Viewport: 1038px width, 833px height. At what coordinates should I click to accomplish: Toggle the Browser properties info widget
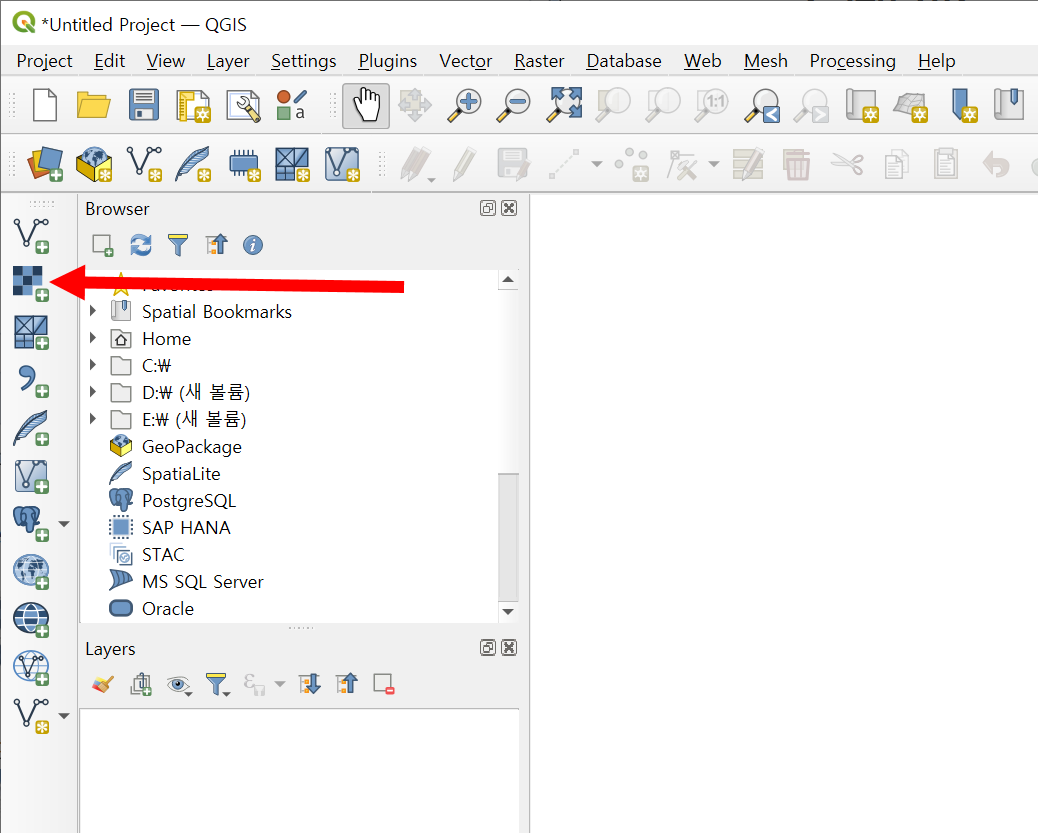tap(253, 245)
